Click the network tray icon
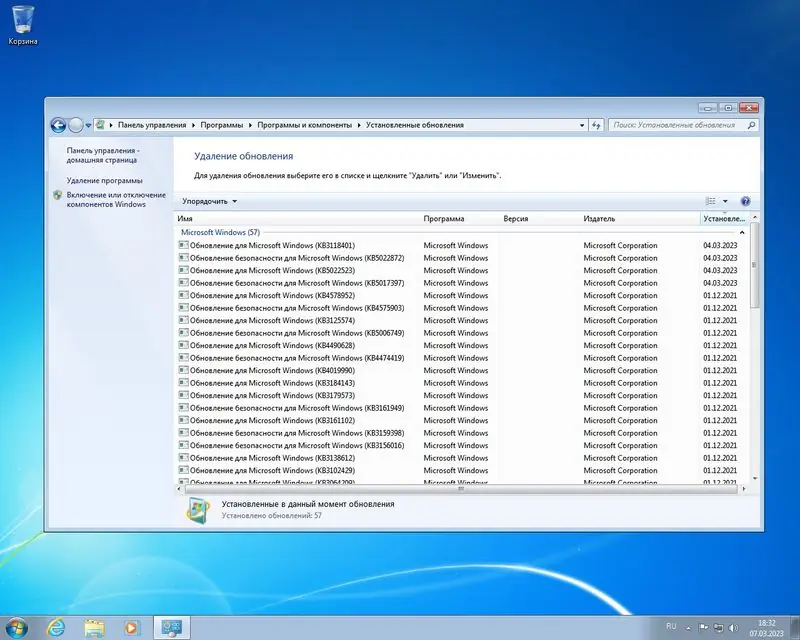800x640 pixels. click(x=718, y=627)
